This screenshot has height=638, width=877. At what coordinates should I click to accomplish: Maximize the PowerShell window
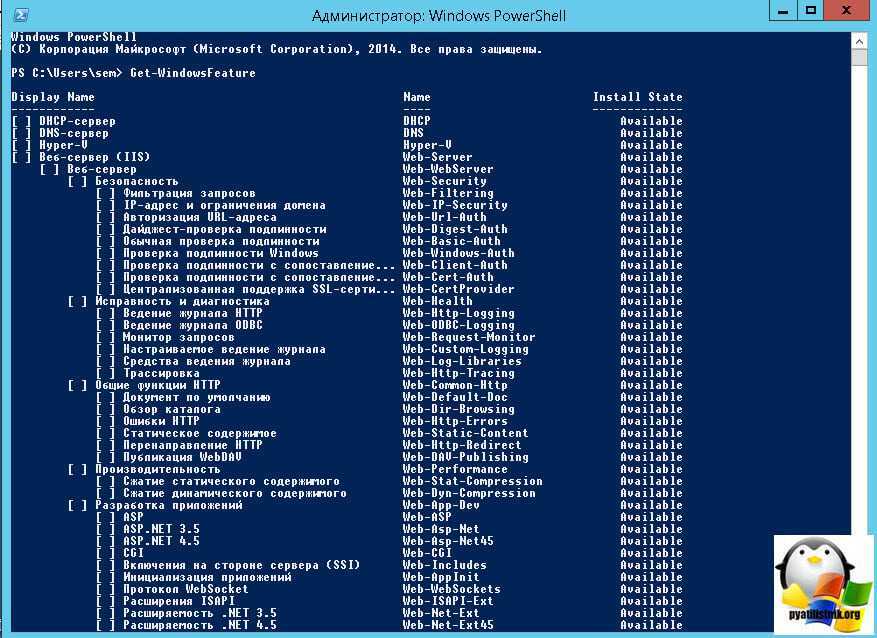(x=811, y=11)
